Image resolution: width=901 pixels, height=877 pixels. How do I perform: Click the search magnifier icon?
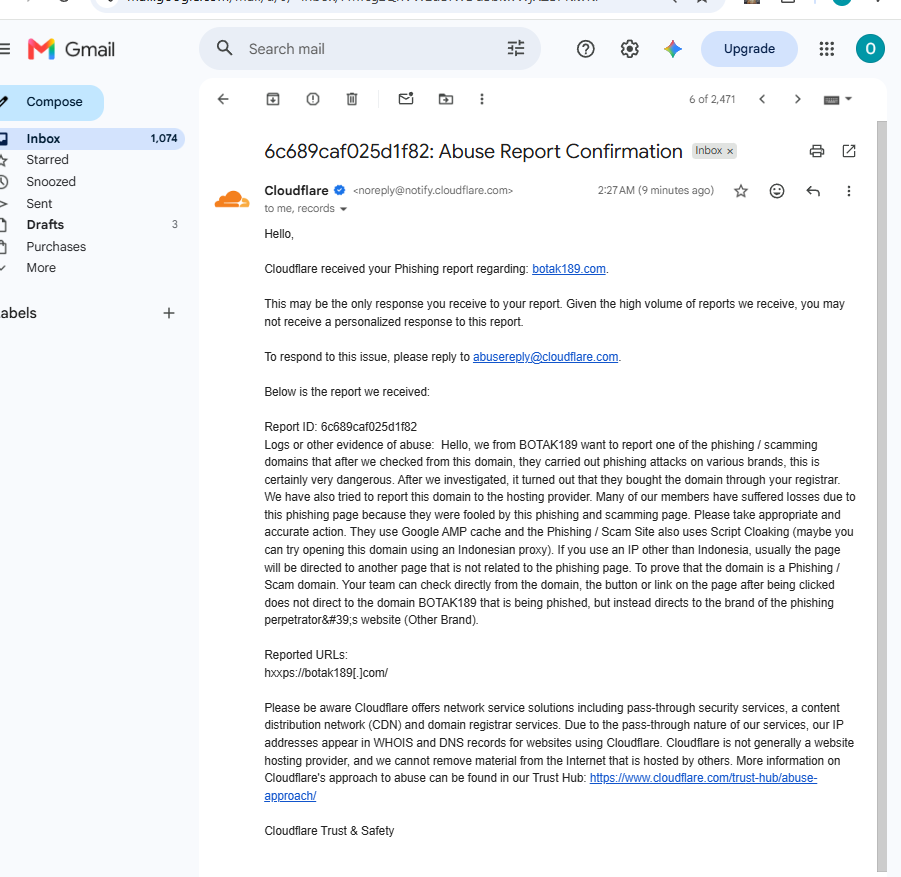[x=225, y=48]
